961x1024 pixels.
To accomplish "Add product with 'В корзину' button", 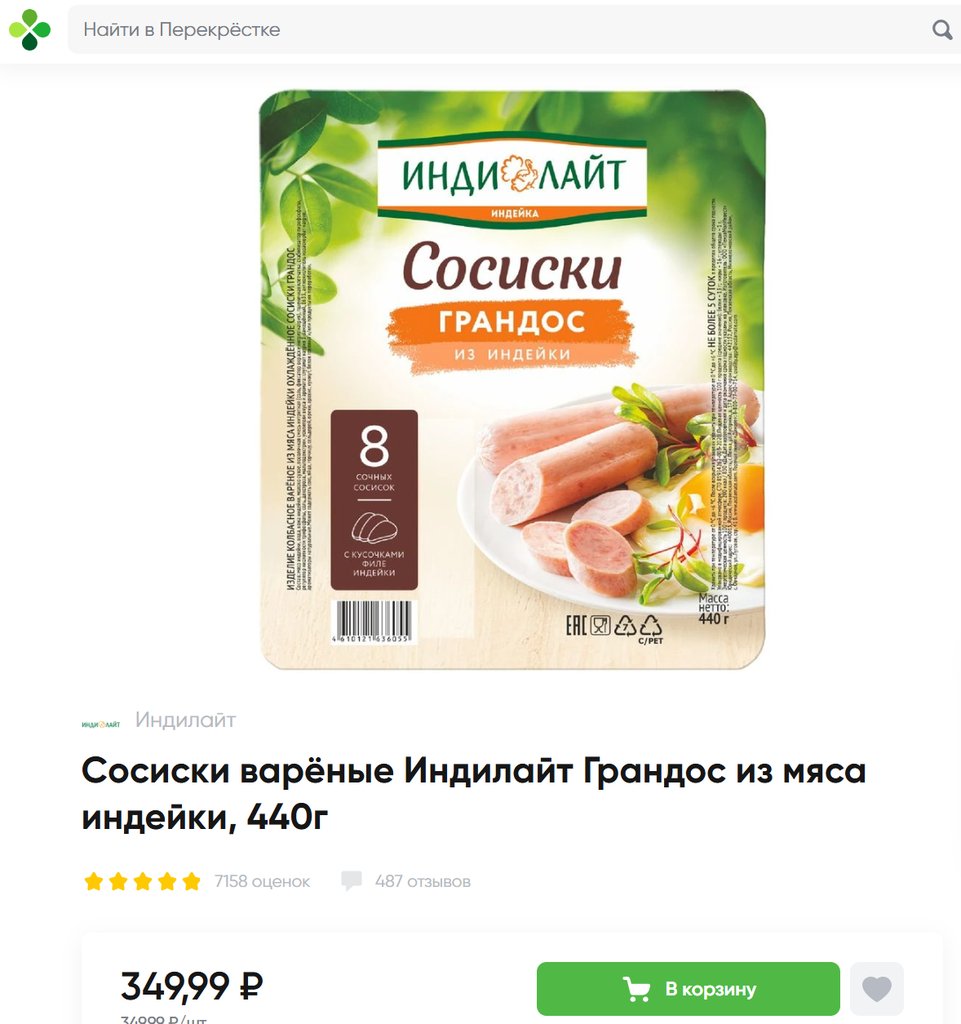I will [688, 989].
